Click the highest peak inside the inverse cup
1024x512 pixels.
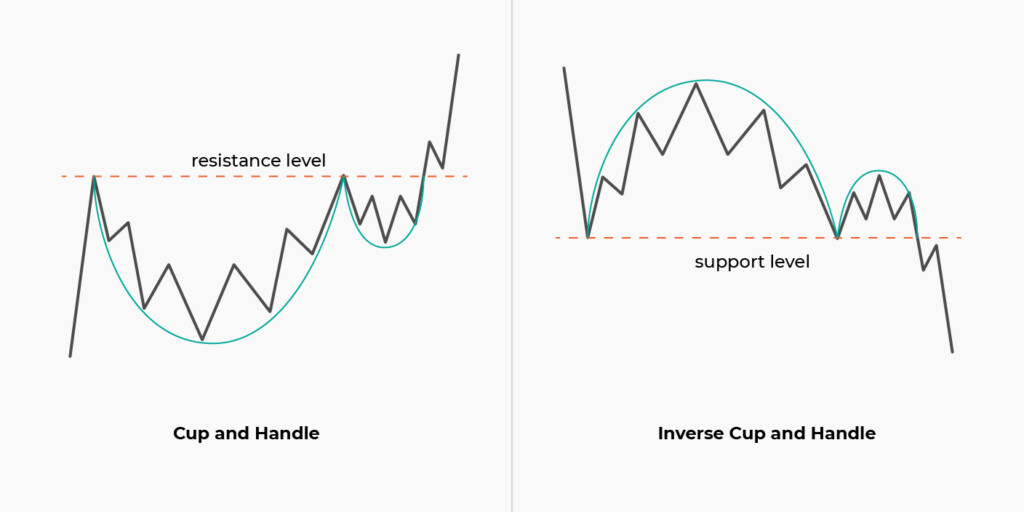[x=696, y=83]
